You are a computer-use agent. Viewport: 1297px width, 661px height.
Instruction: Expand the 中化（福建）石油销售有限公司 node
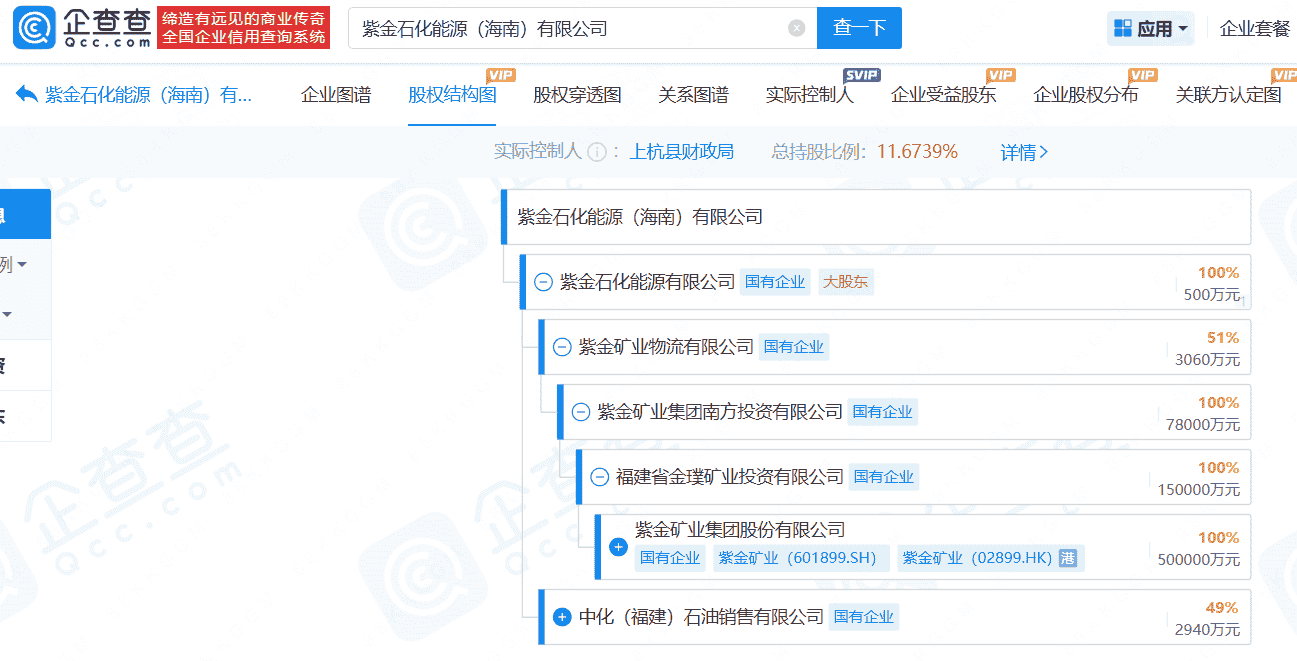[x=562, y=617]
